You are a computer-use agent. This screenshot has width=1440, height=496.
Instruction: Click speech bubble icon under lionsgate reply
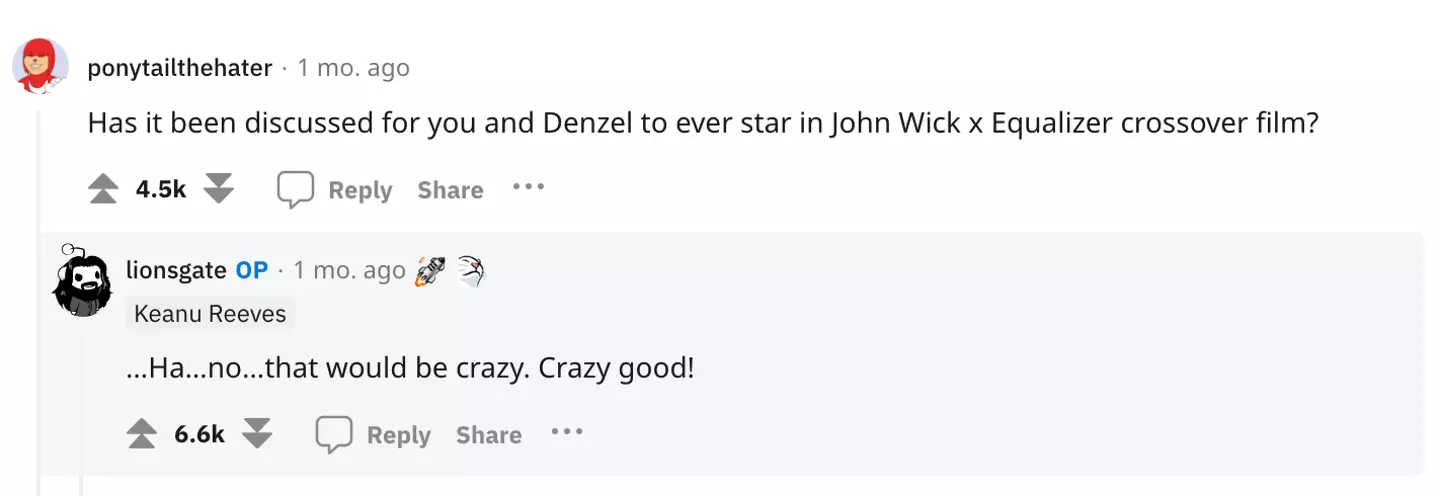[334, 434]
